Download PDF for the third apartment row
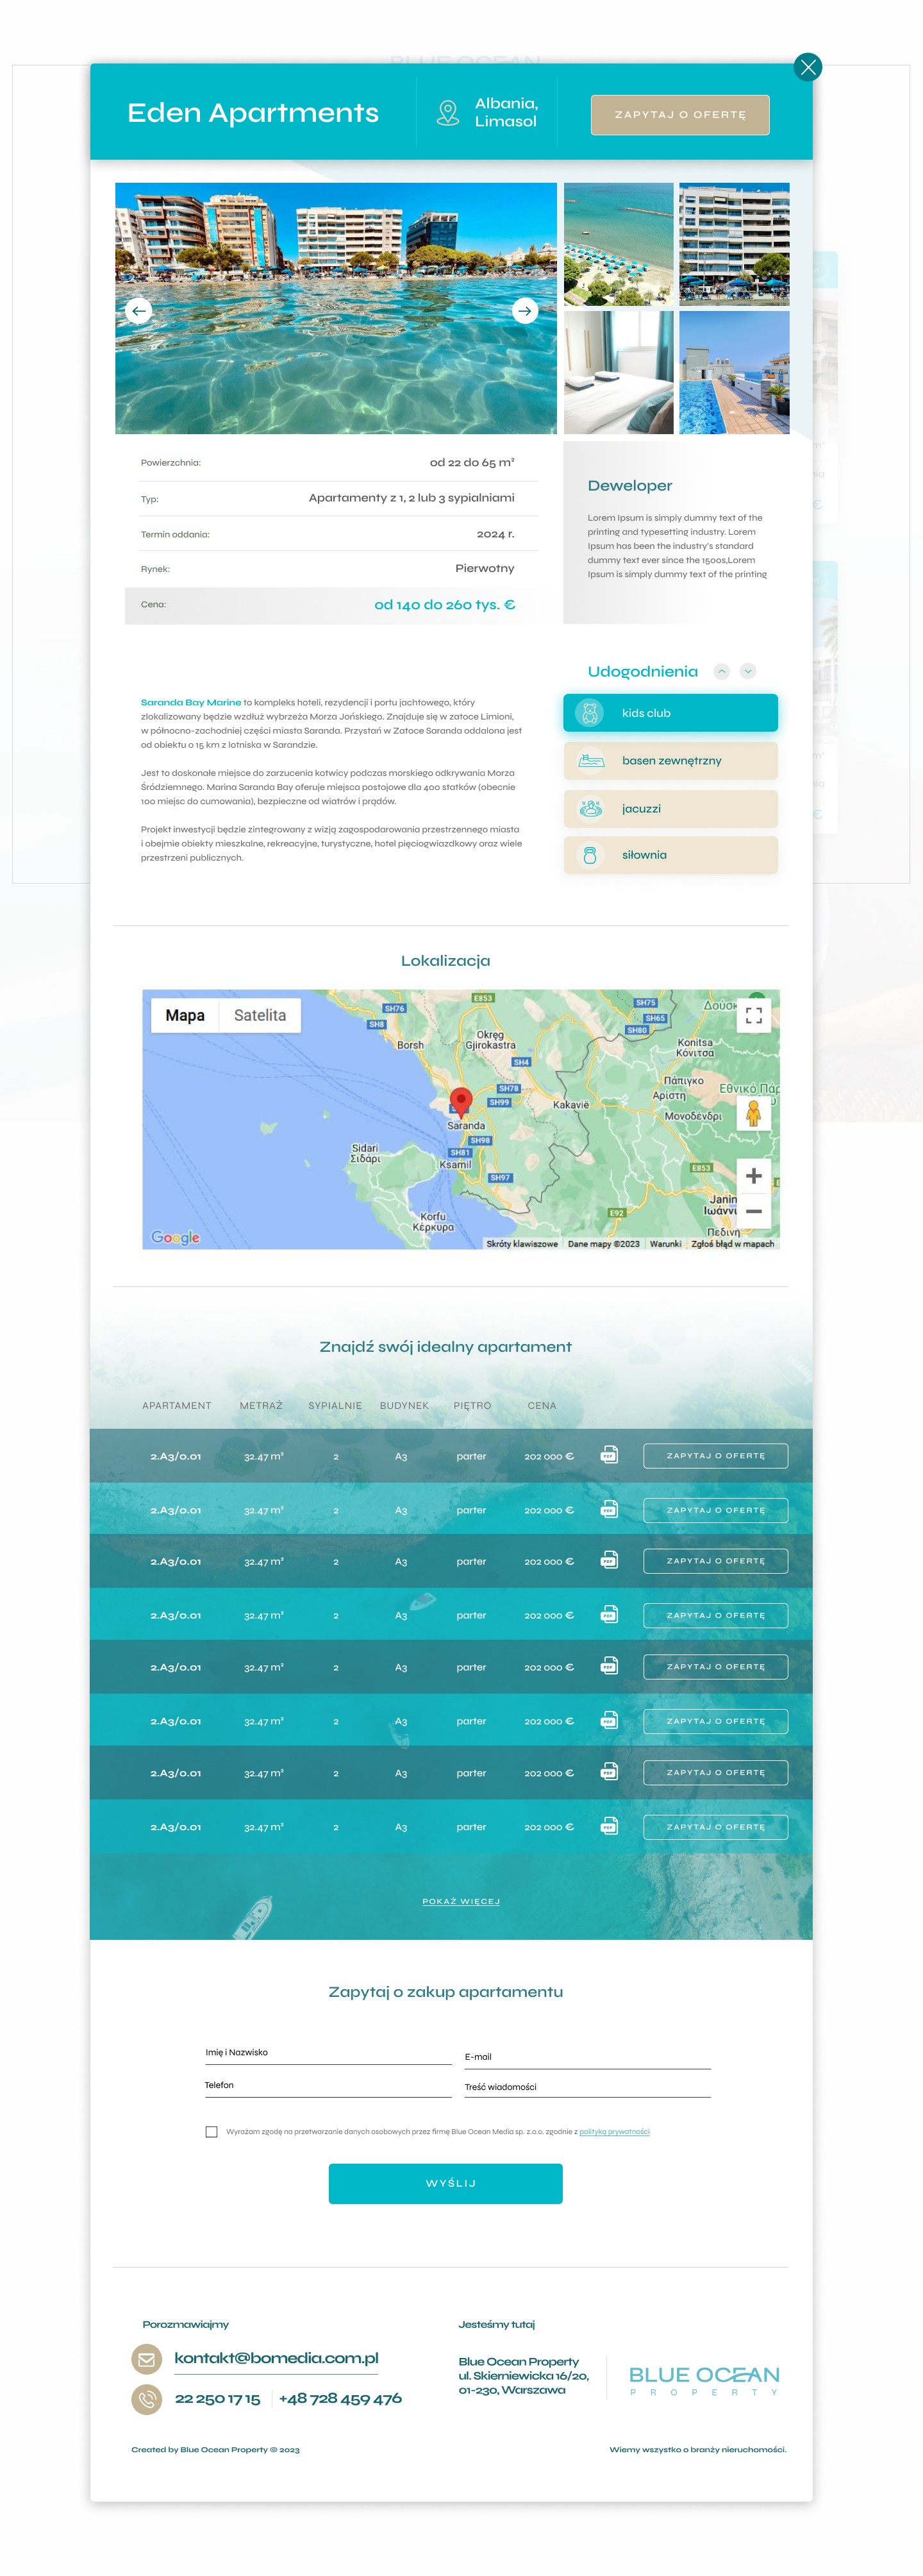 click(609, 1560)
